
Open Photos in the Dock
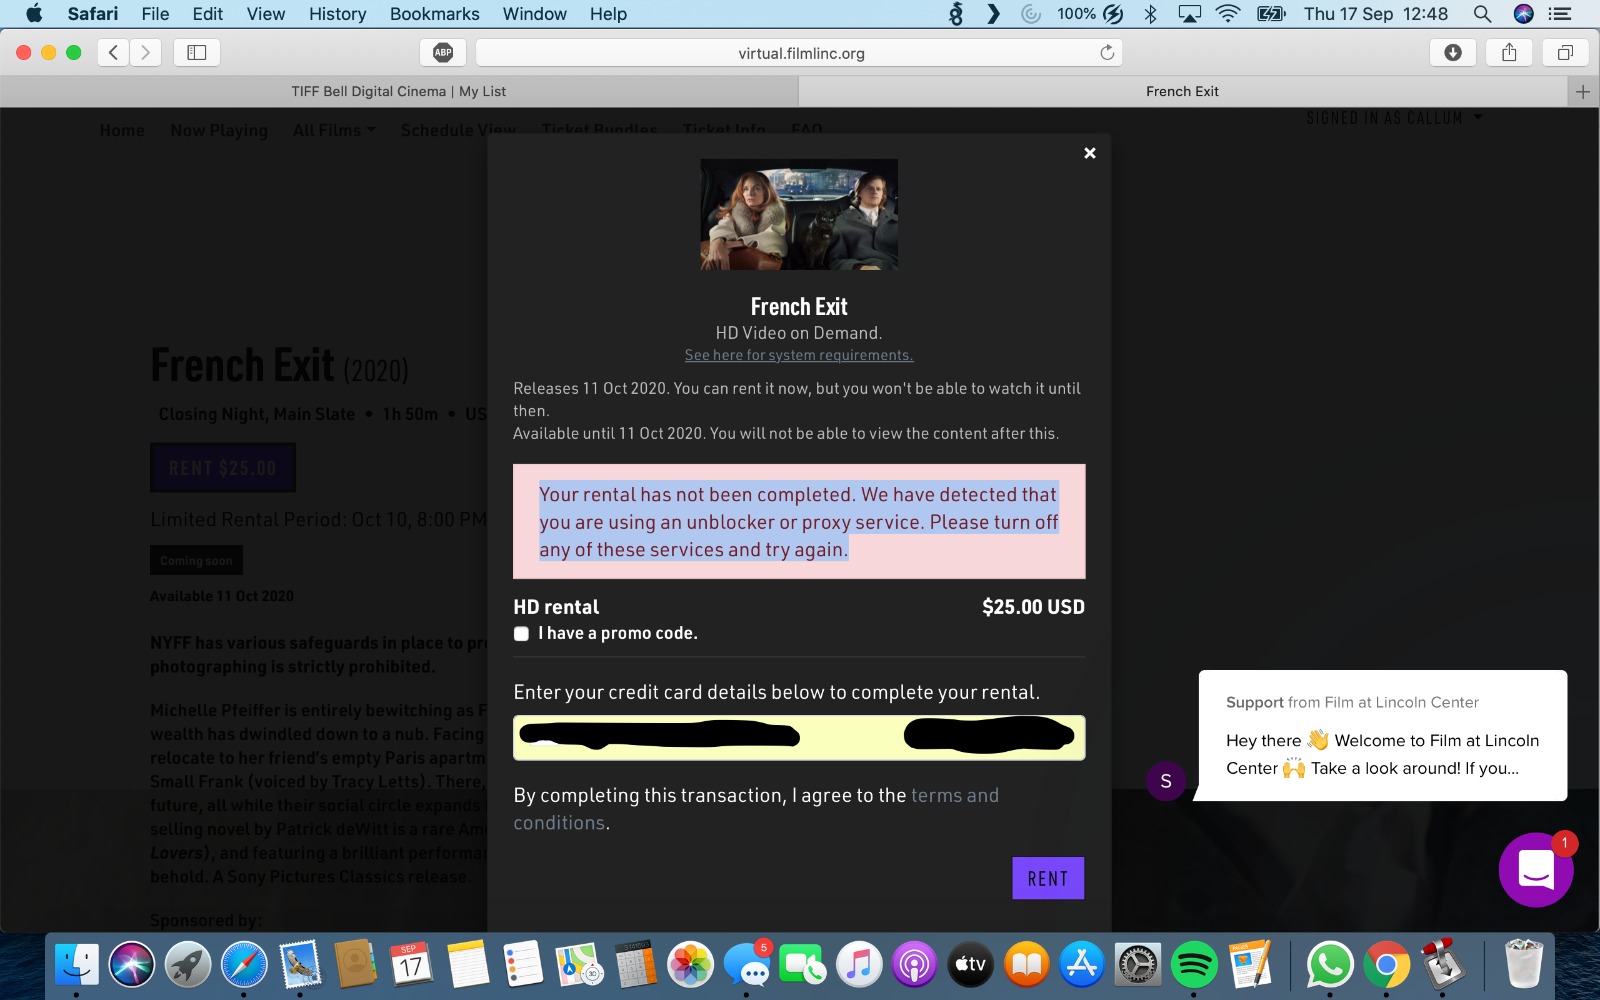(x=690, y=965)
